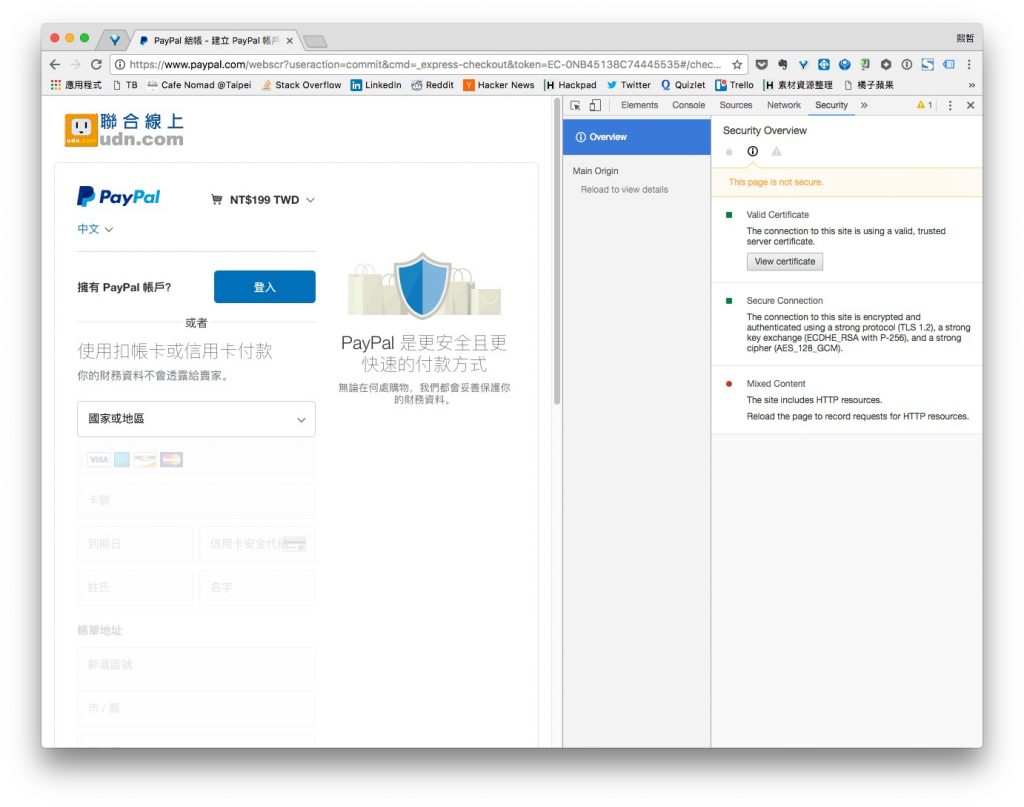Open the 國家或地區 country dropdown

coord(196,419)
